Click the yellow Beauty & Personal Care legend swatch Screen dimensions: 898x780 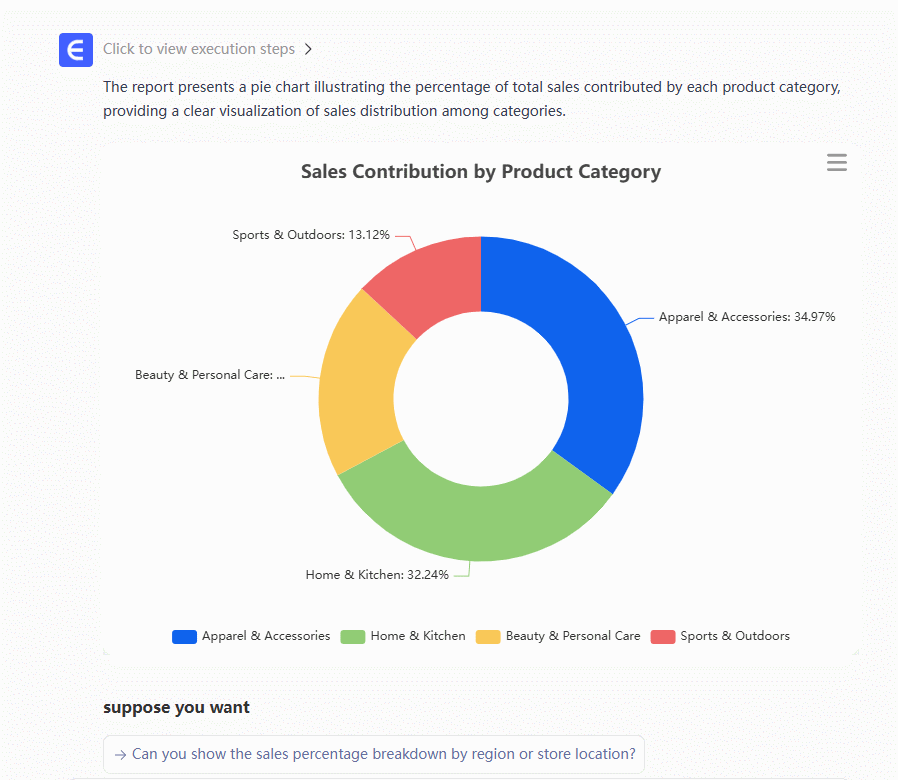(x=488, y=636)
